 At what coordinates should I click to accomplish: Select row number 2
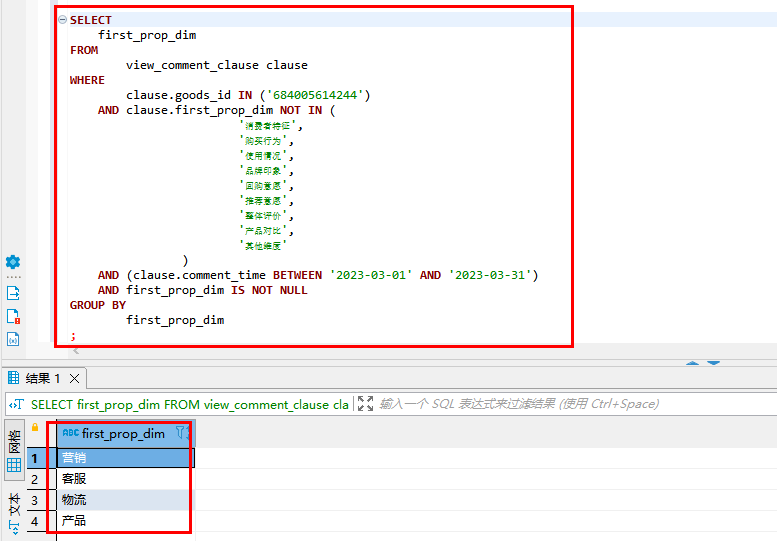35,479
